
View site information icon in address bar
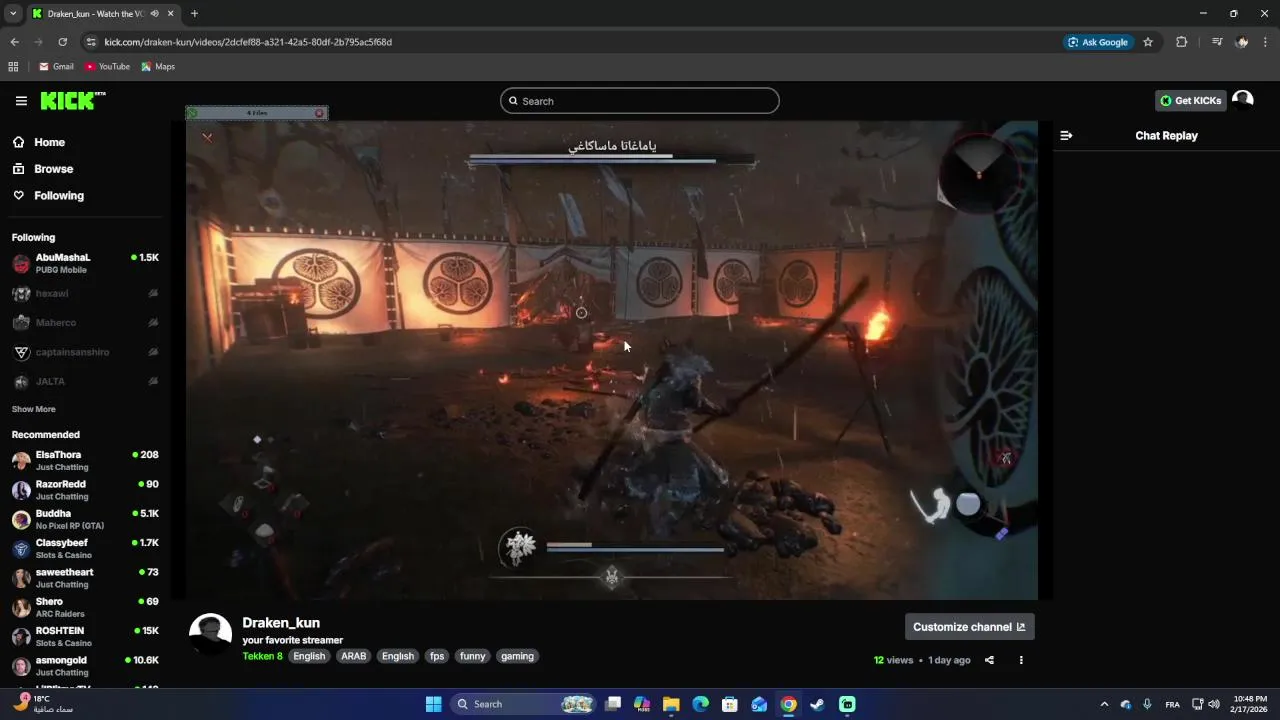(x=91, y=42)
